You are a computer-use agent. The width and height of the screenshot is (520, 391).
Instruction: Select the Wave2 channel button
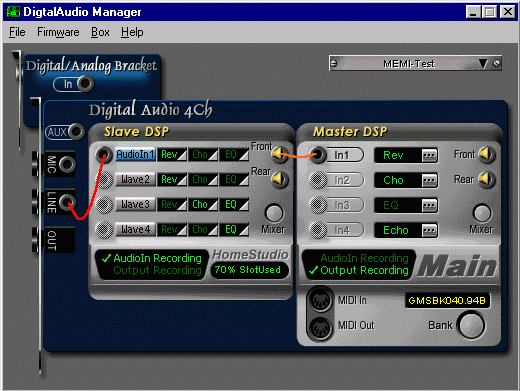135,180
